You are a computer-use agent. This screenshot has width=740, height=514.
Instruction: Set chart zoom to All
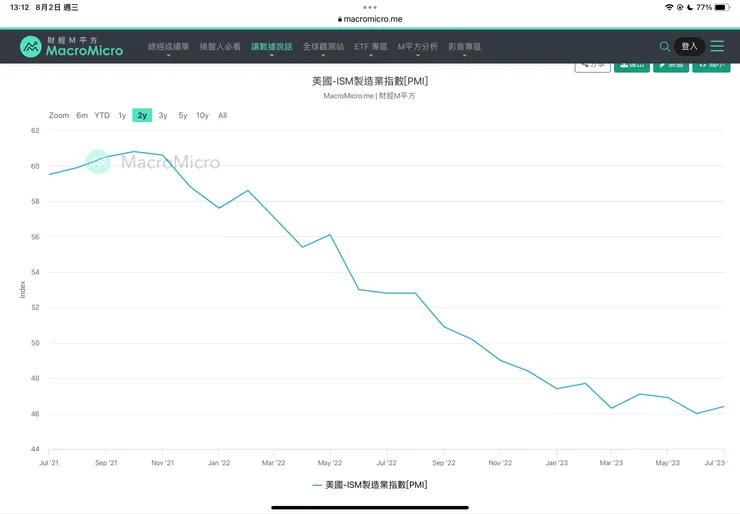(x=223, y=115)
